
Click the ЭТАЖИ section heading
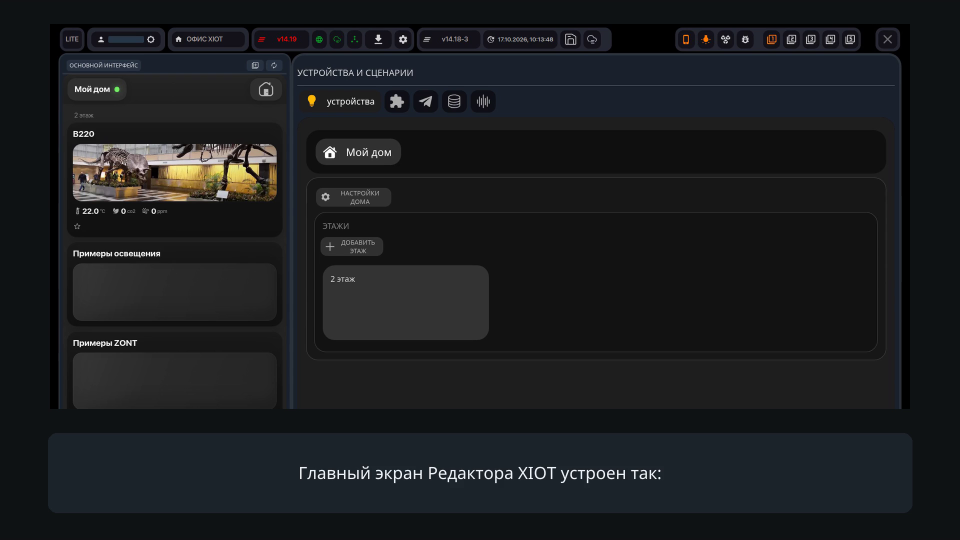[x=336, y=226]
